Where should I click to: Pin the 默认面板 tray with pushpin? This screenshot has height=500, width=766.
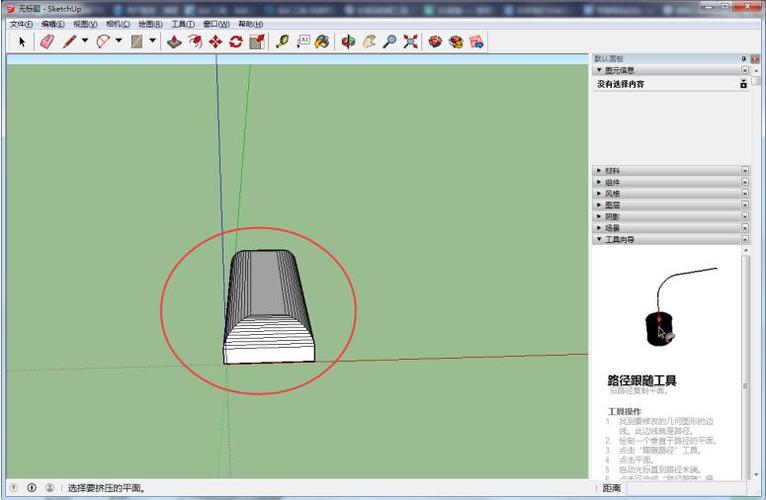coord(743,59)
